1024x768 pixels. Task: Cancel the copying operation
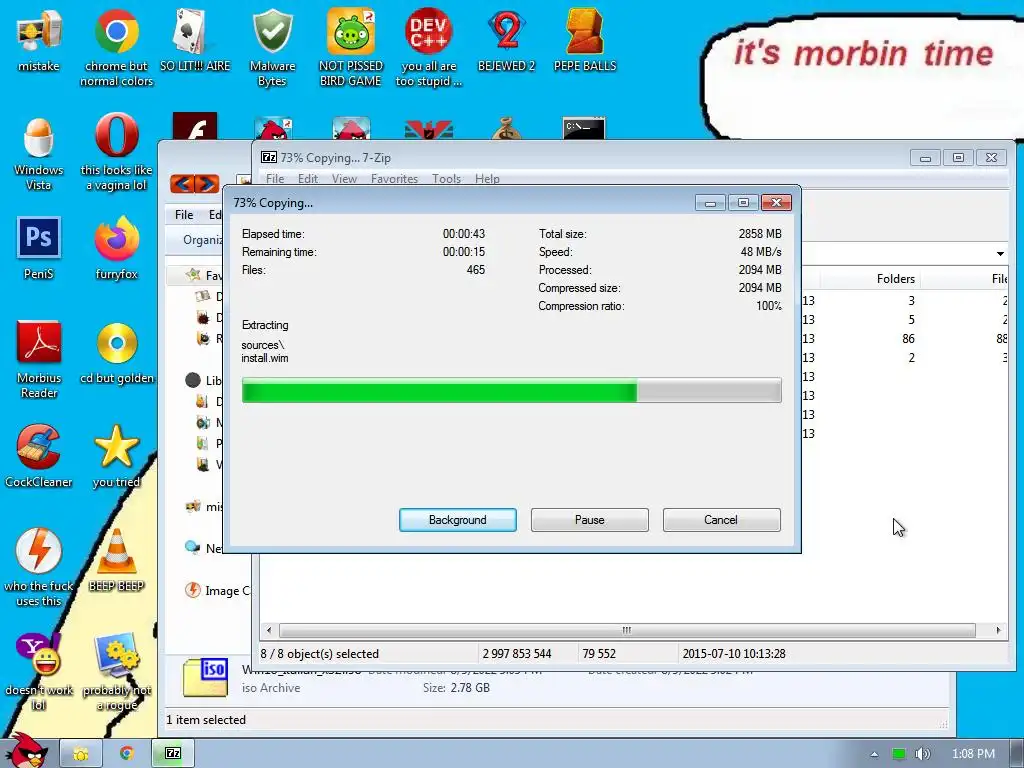coord(721,520)
